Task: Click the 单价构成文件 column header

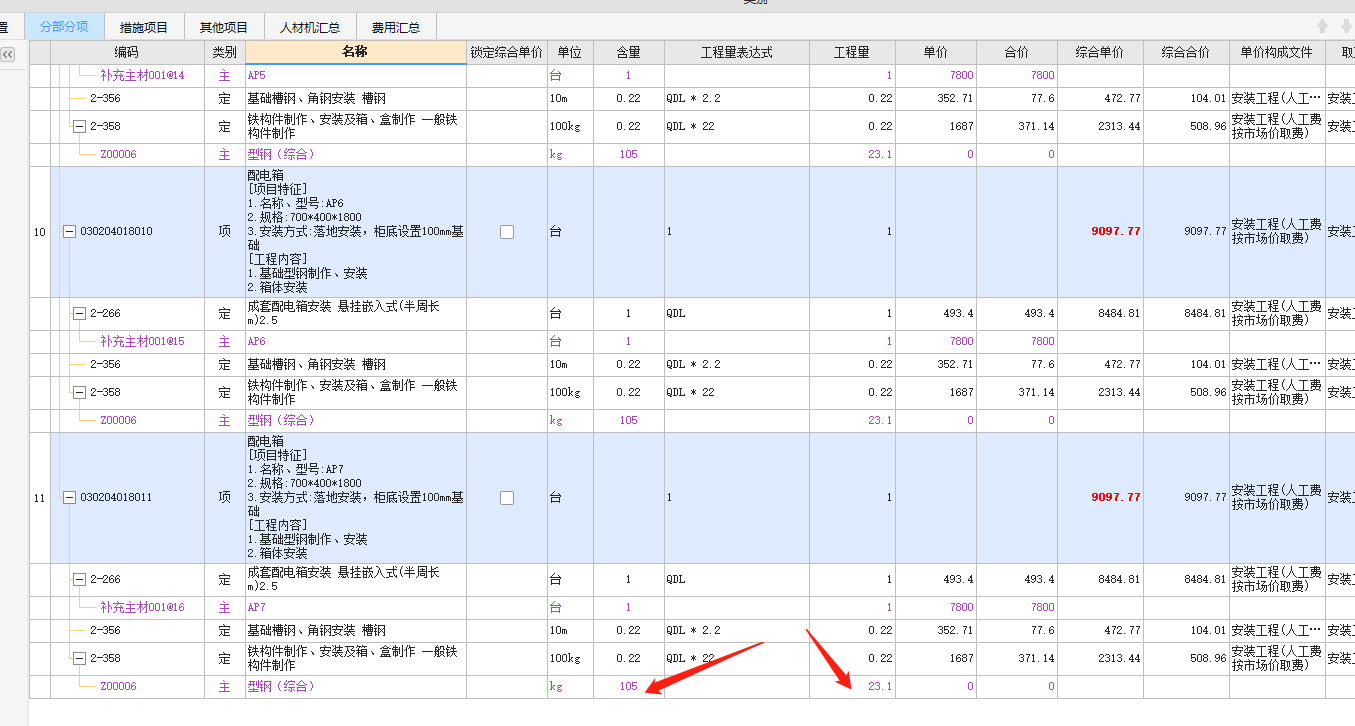Action: [1277, 52]
